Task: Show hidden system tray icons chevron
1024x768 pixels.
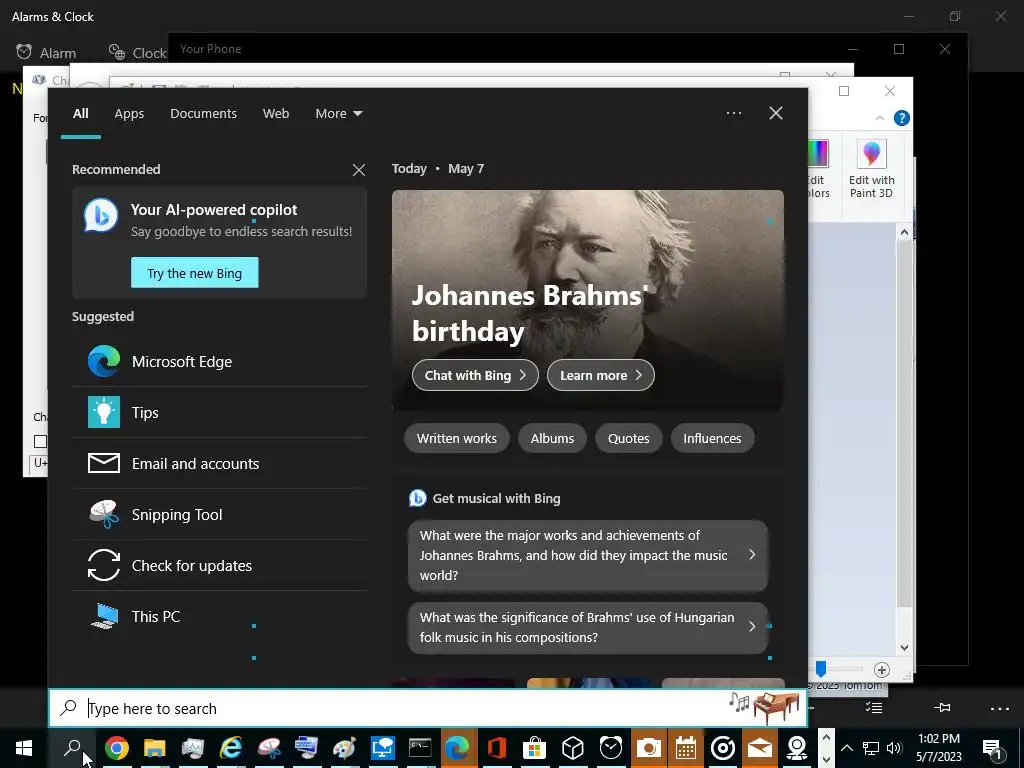Action: point(846,748)
